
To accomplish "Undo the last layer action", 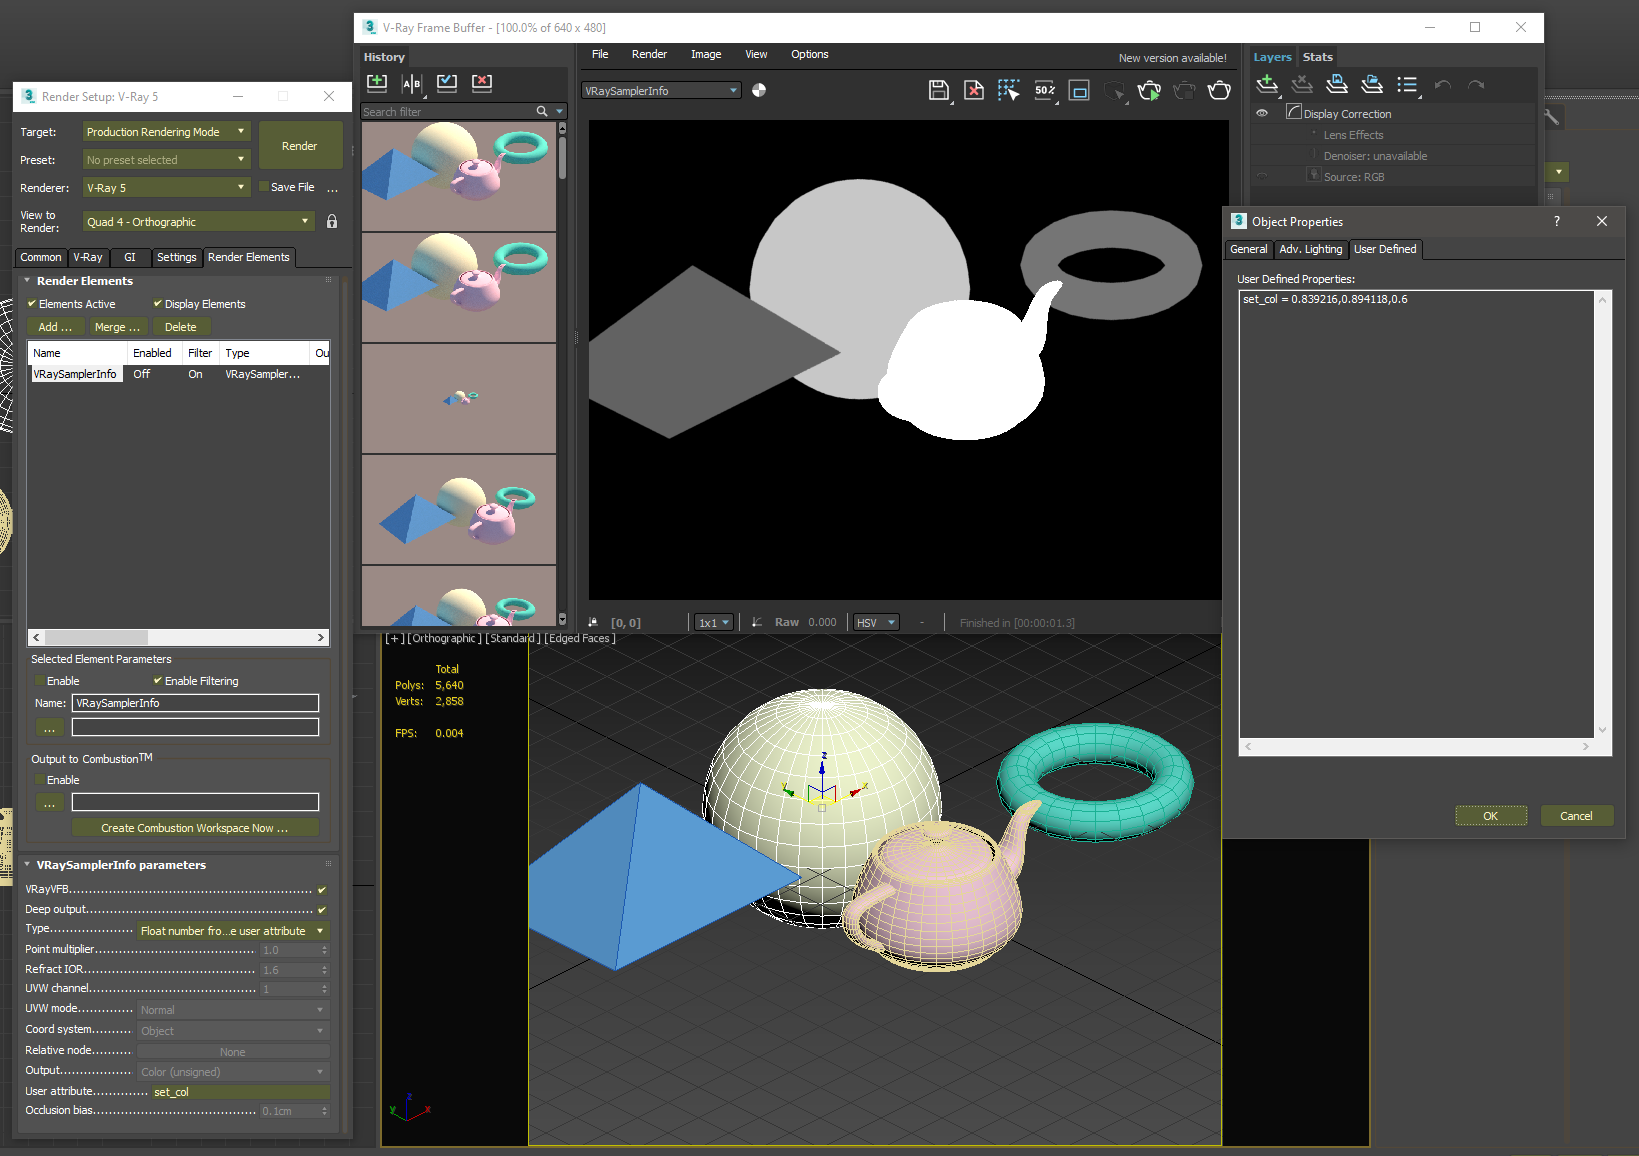I will click(x=1442, y=85).
